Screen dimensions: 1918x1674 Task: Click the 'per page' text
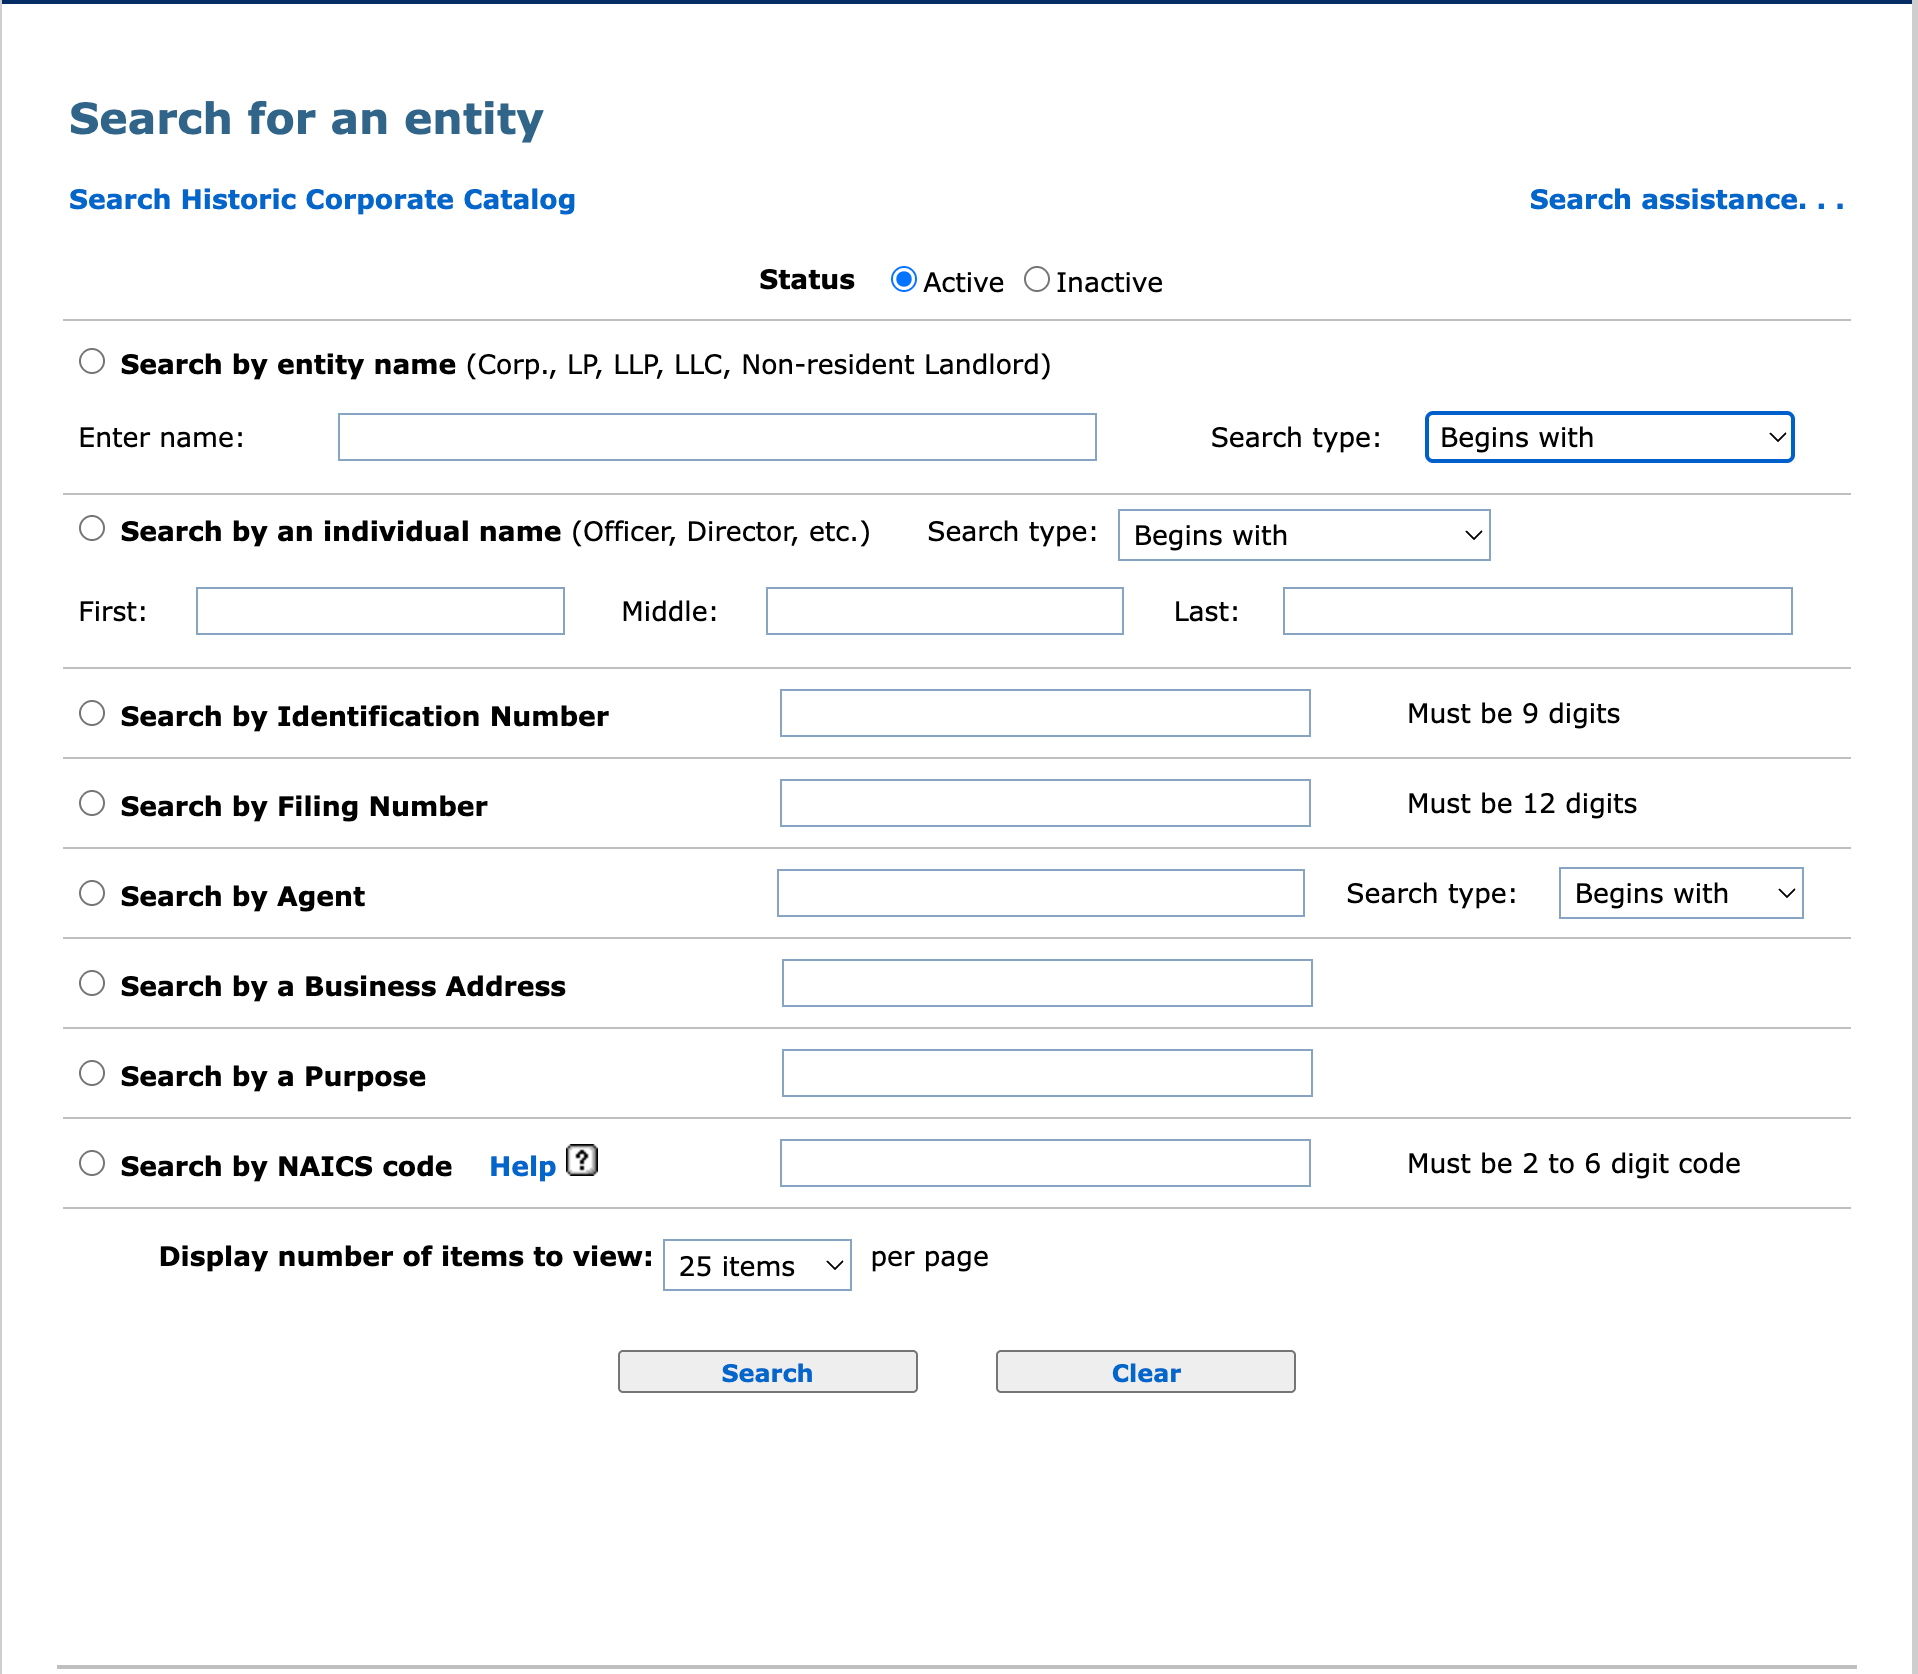point(930,1257)
